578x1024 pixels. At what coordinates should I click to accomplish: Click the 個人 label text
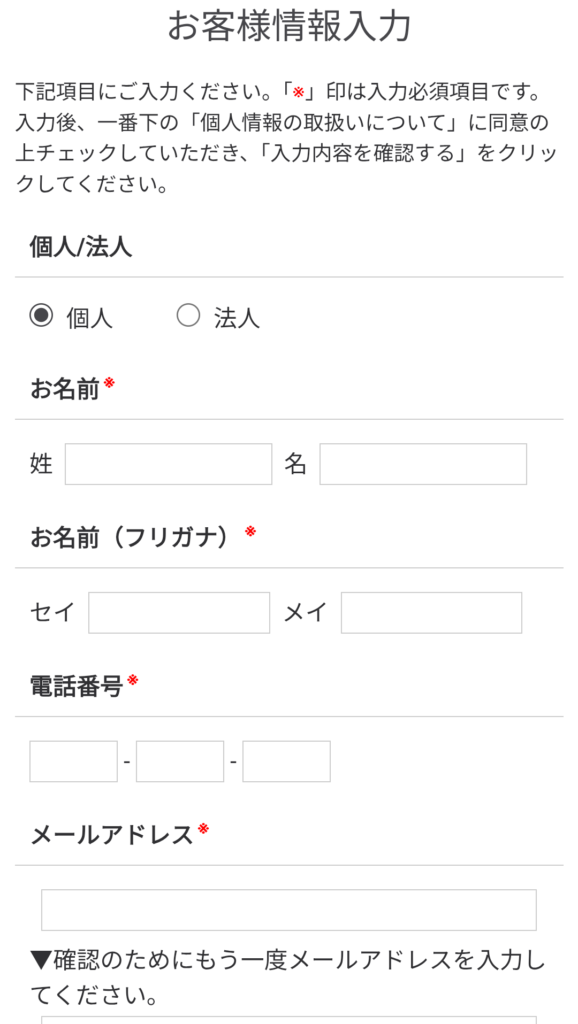coord(89,318)
